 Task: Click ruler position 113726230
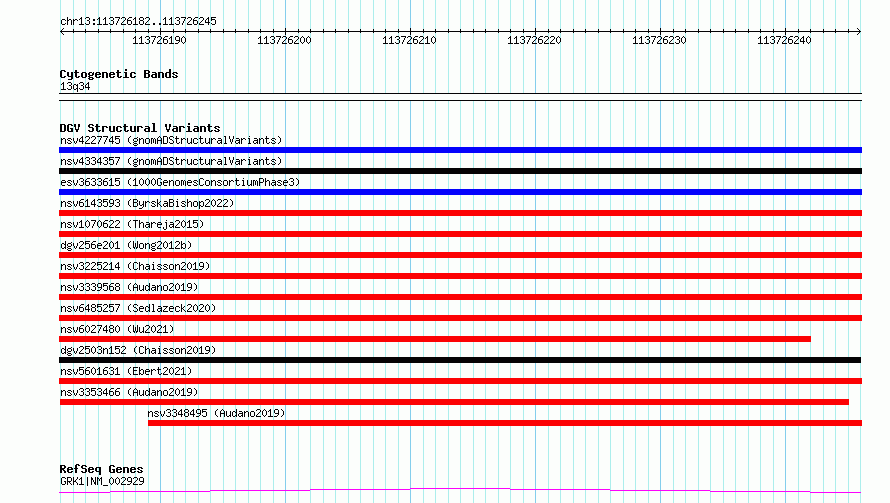[659, 40]
